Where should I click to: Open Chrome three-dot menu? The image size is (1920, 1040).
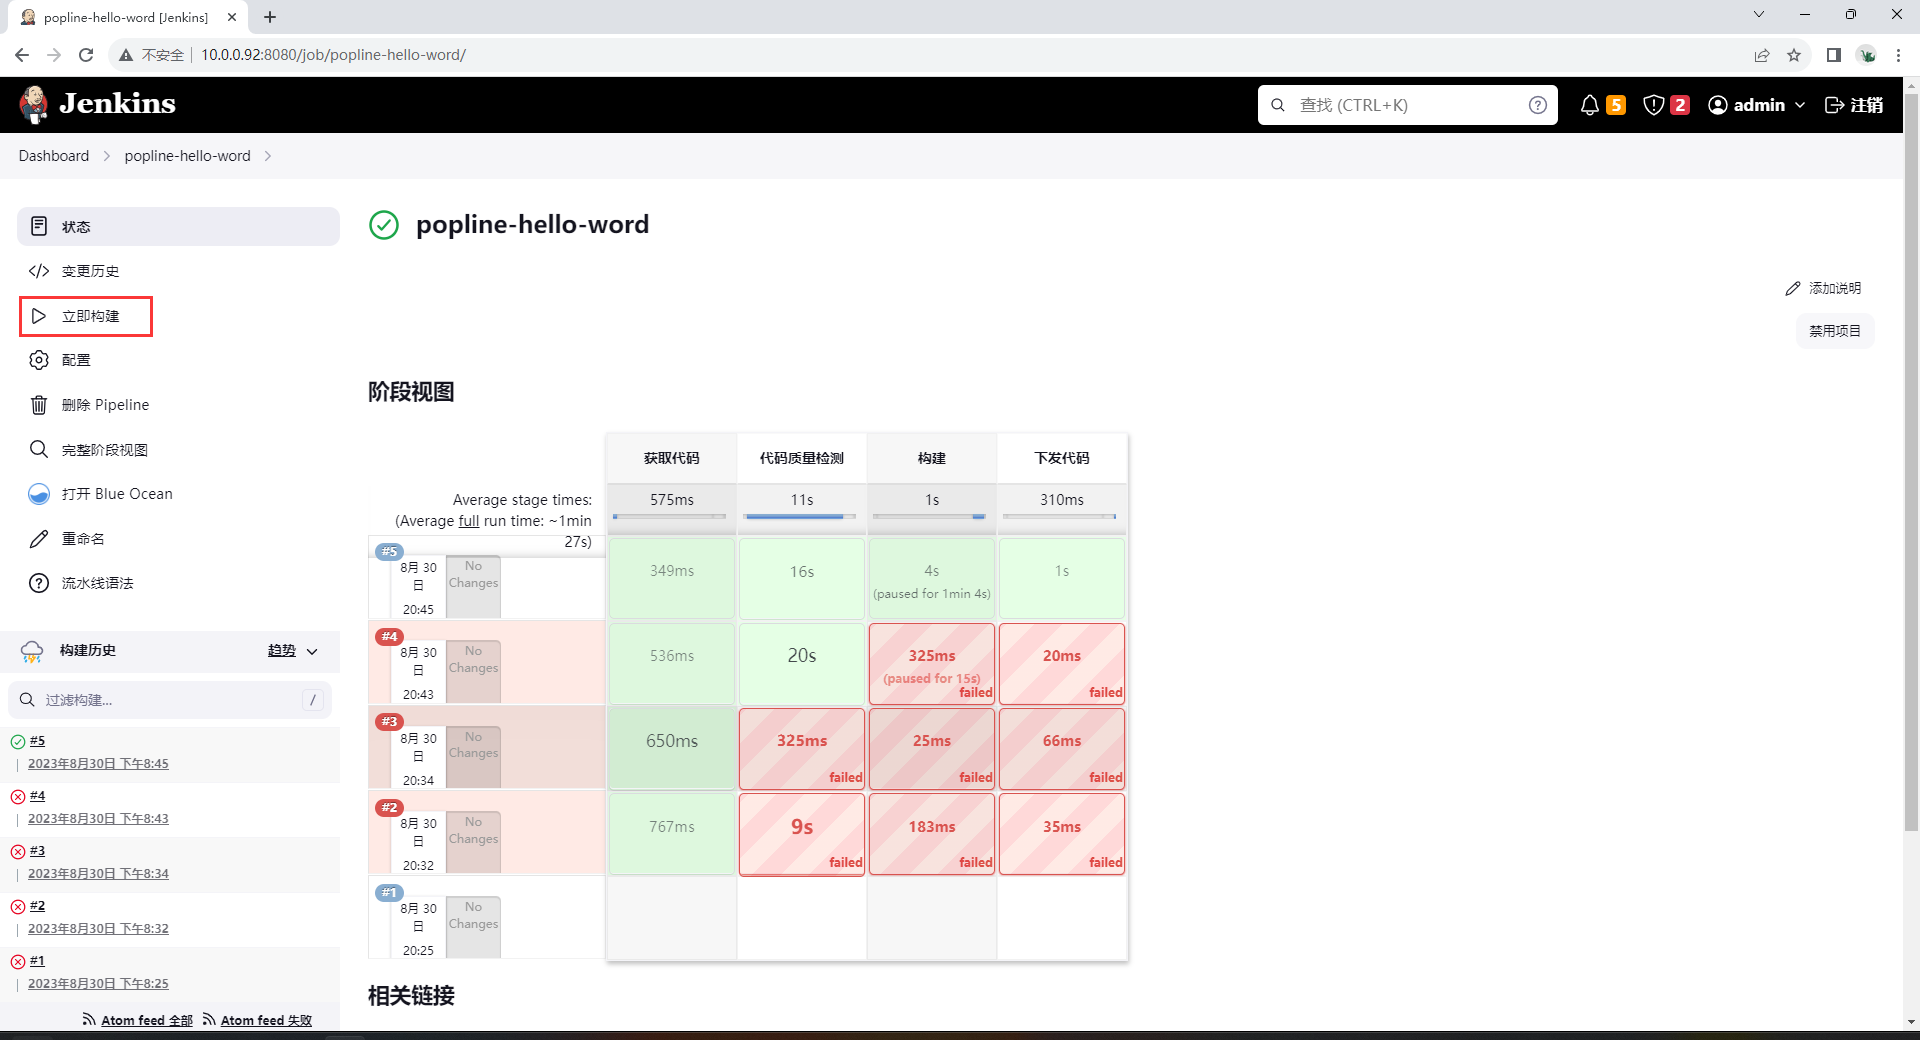tap(1898, 55)
